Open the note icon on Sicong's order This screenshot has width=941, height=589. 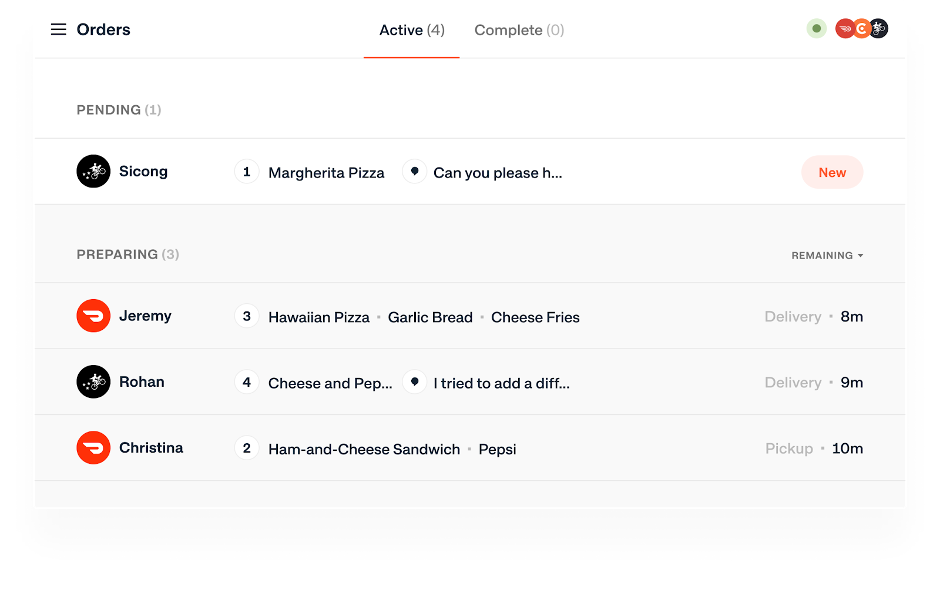click(x=414, y=172)
